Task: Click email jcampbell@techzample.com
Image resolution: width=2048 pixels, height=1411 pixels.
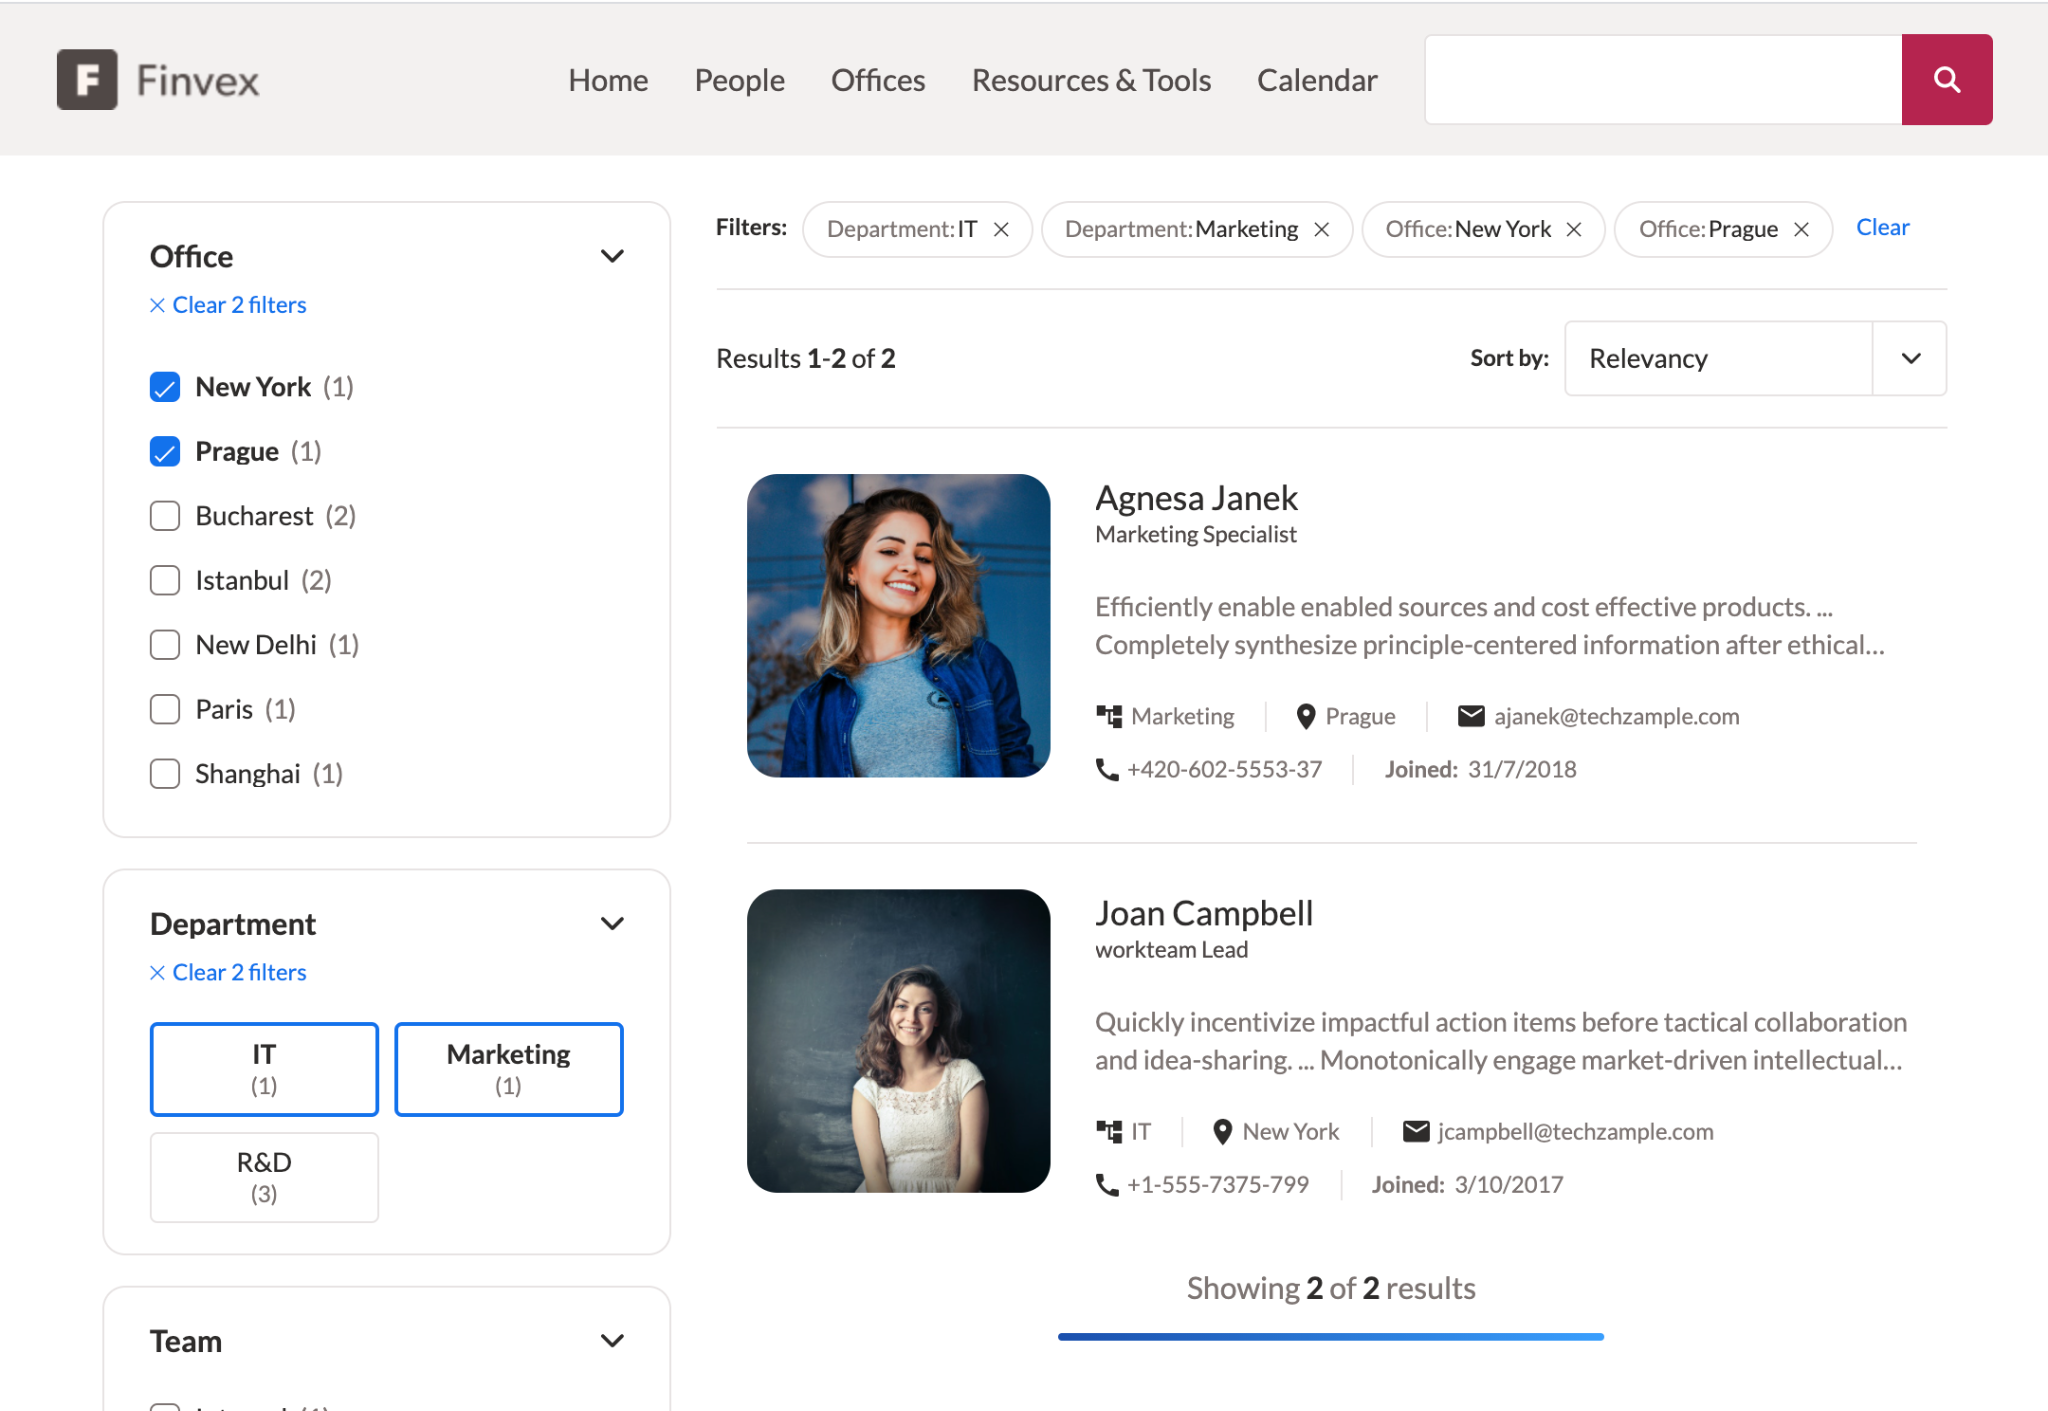Action: pos(1575,1131)
